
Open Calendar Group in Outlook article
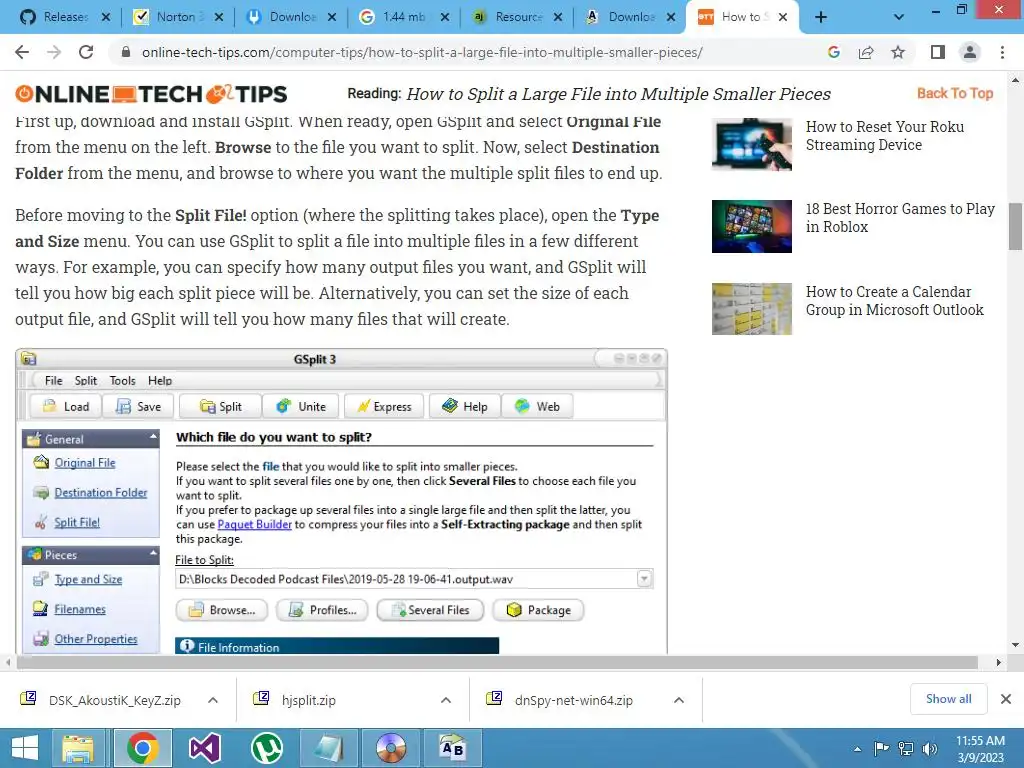tap(894, 300)
